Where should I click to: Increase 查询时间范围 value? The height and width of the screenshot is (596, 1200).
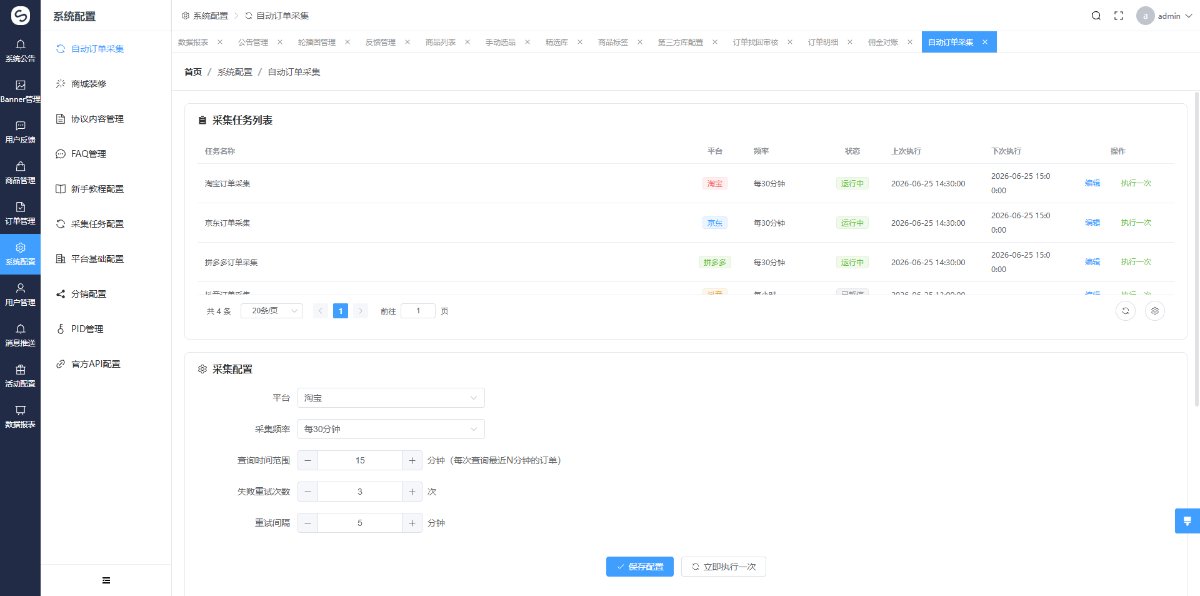tap(412, 460)
